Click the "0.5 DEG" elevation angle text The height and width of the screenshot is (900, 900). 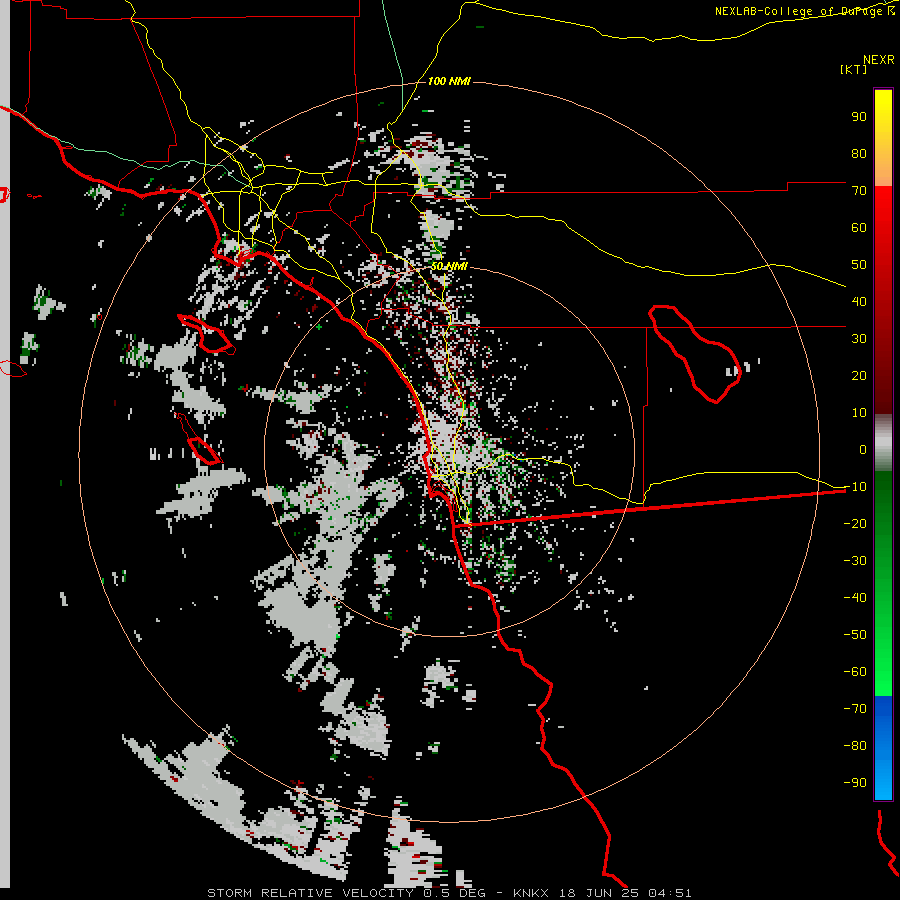click(455, 893)
